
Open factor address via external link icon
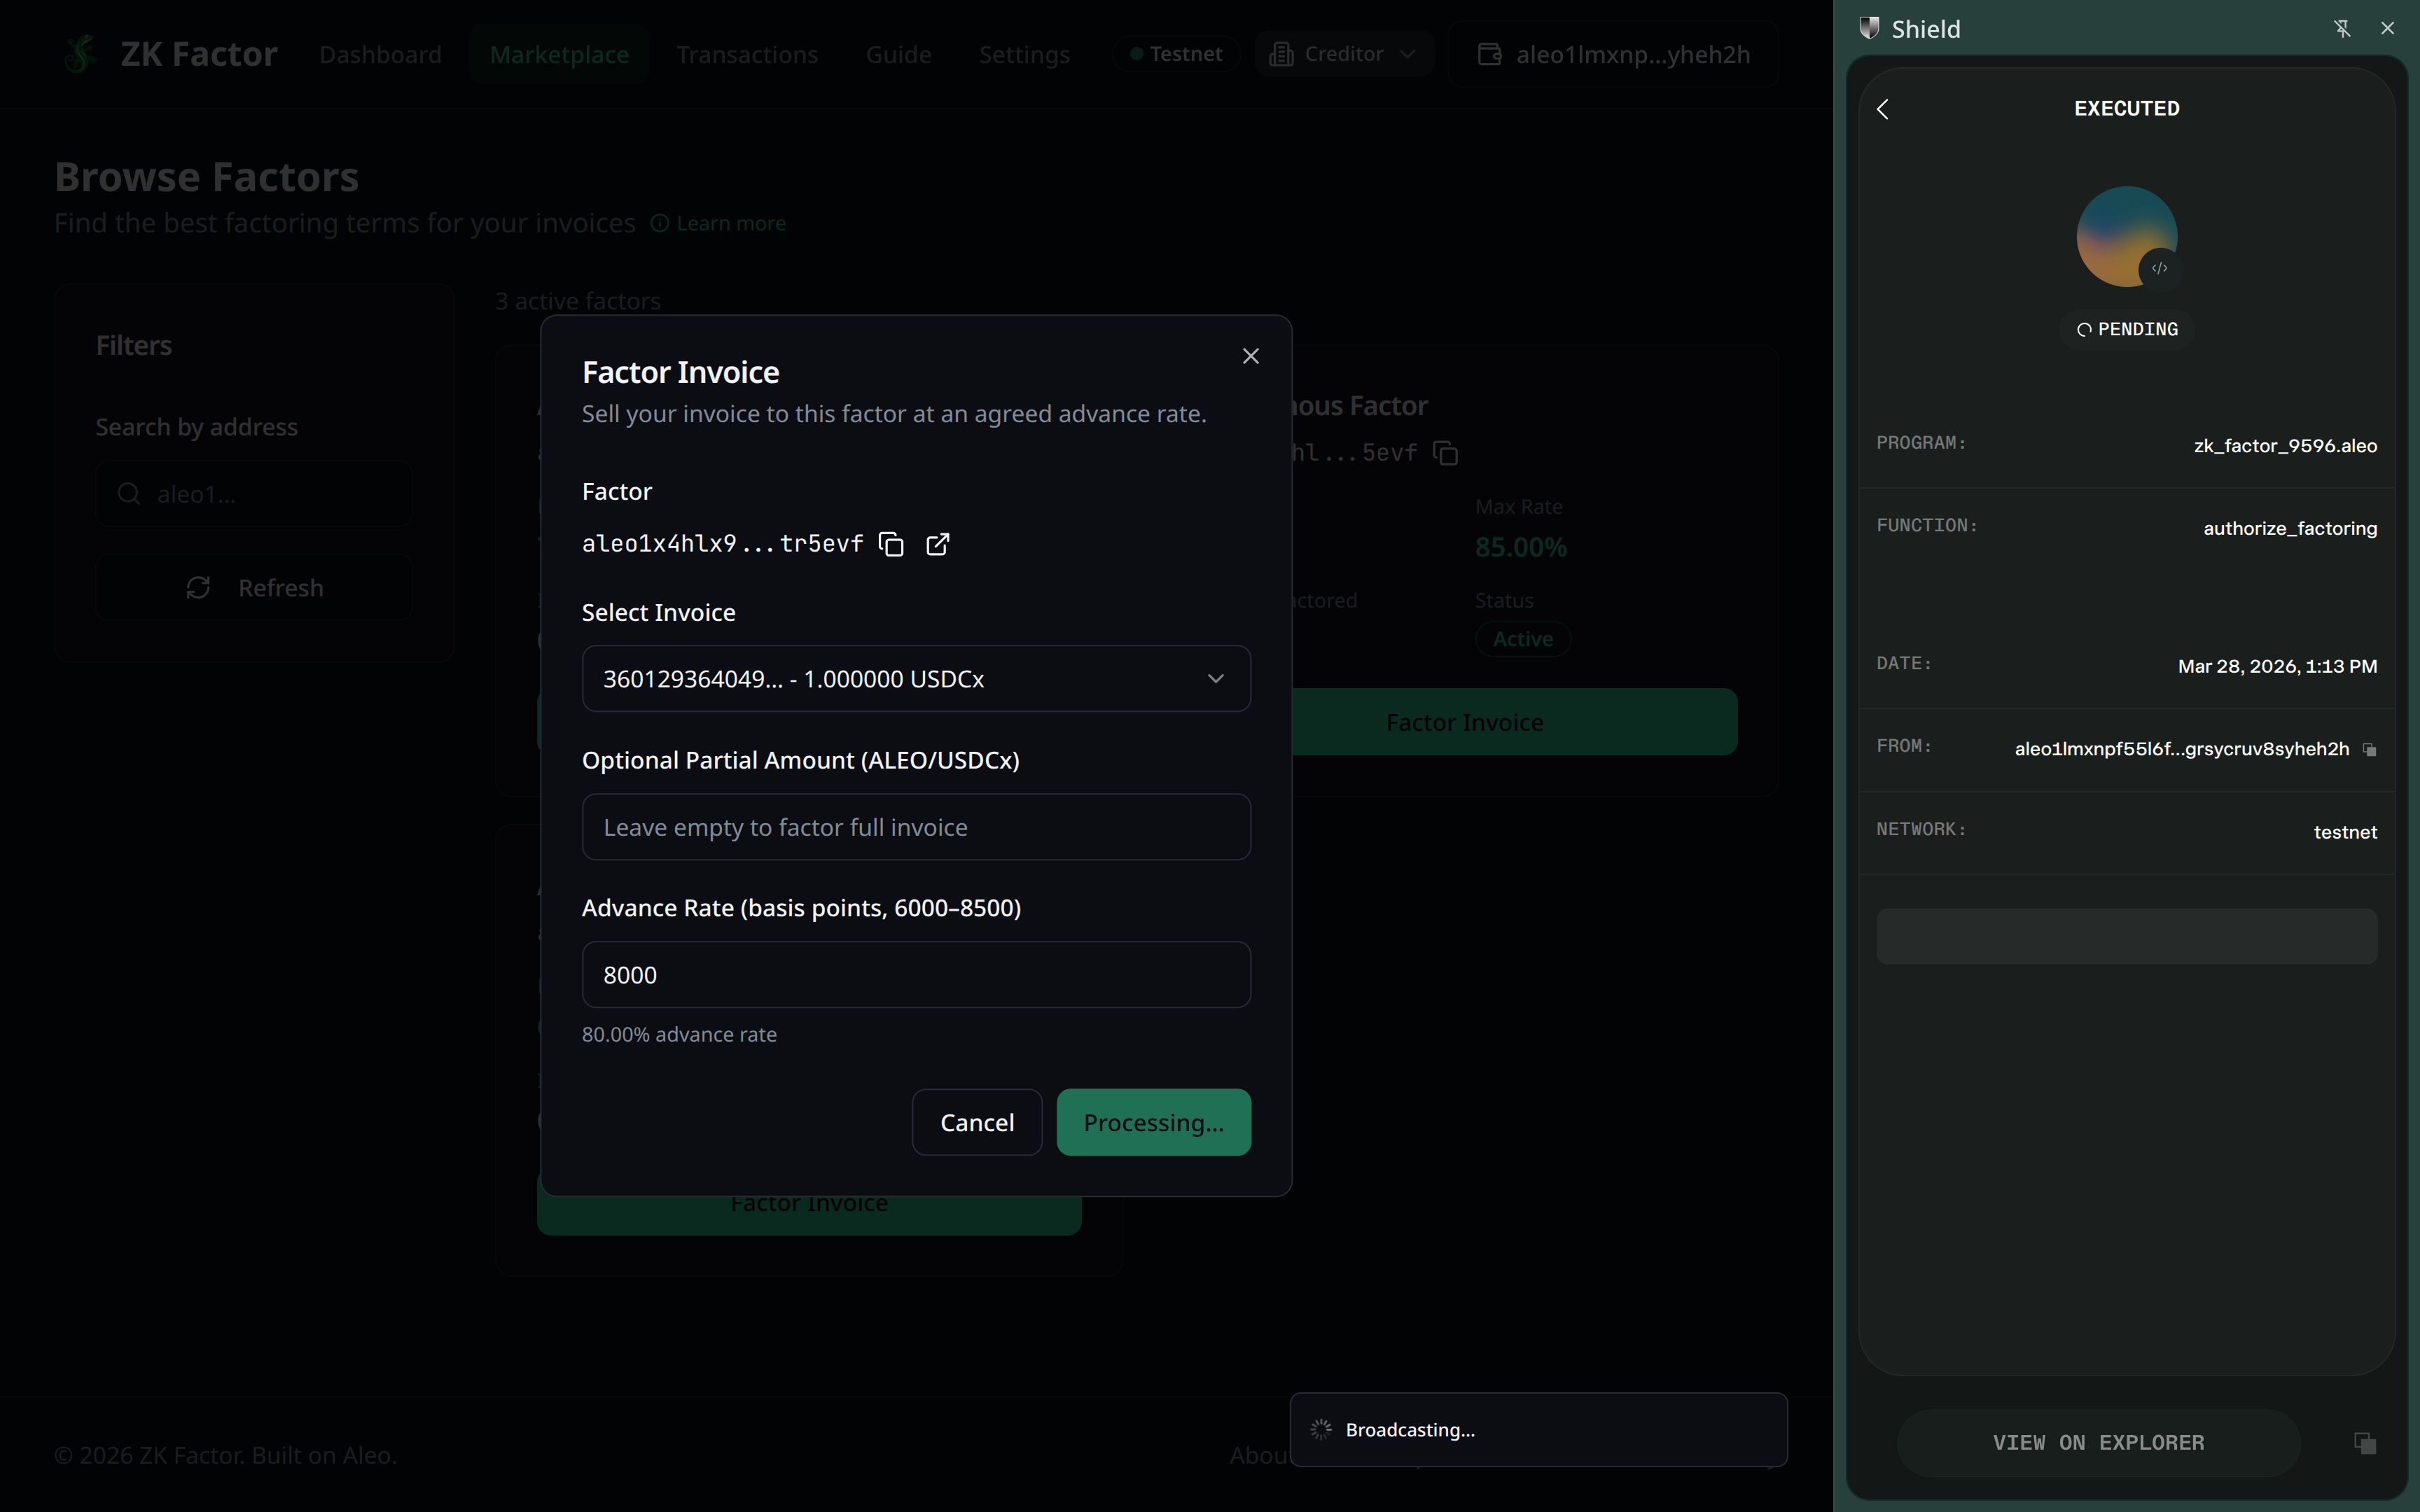point(937,544)
